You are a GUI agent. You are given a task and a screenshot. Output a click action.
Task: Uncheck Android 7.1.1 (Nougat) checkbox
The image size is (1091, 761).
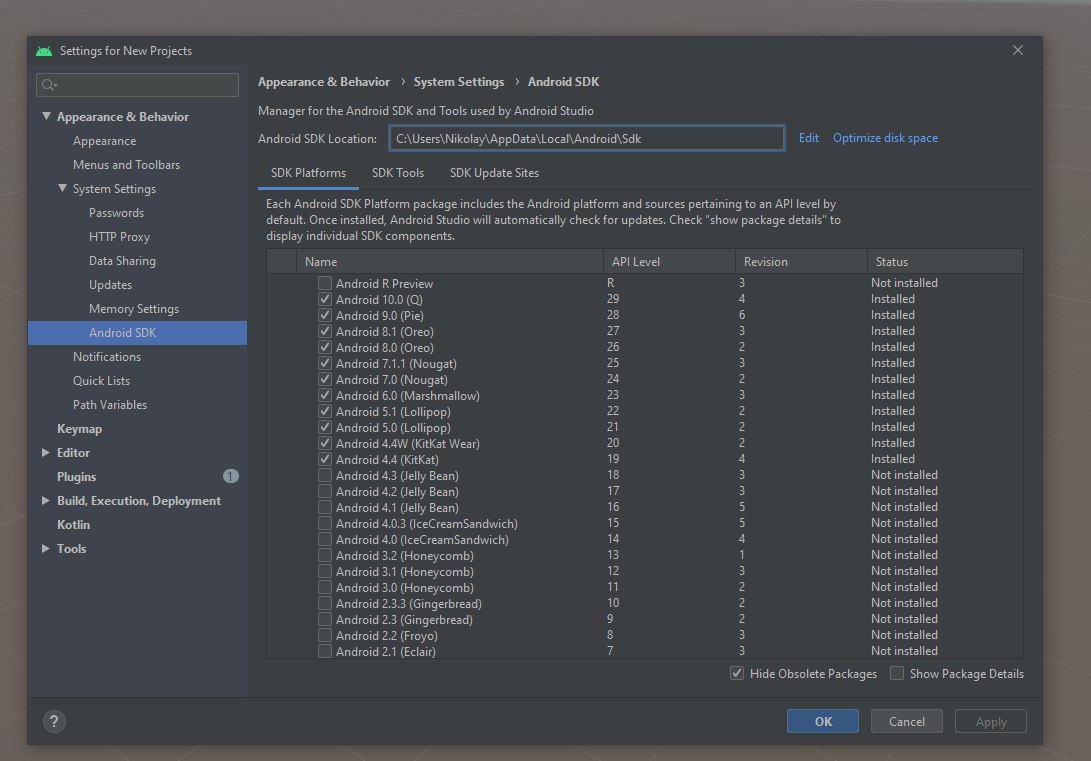325,363
